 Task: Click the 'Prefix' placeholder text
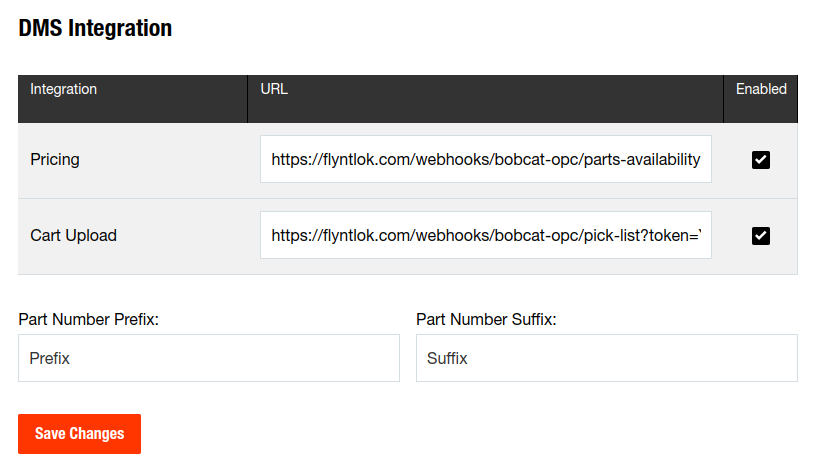click(x=49, y=358)
